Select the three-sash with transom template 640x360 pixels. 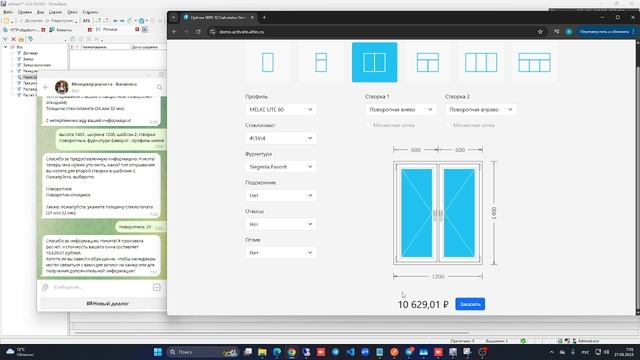coord(534,62)
